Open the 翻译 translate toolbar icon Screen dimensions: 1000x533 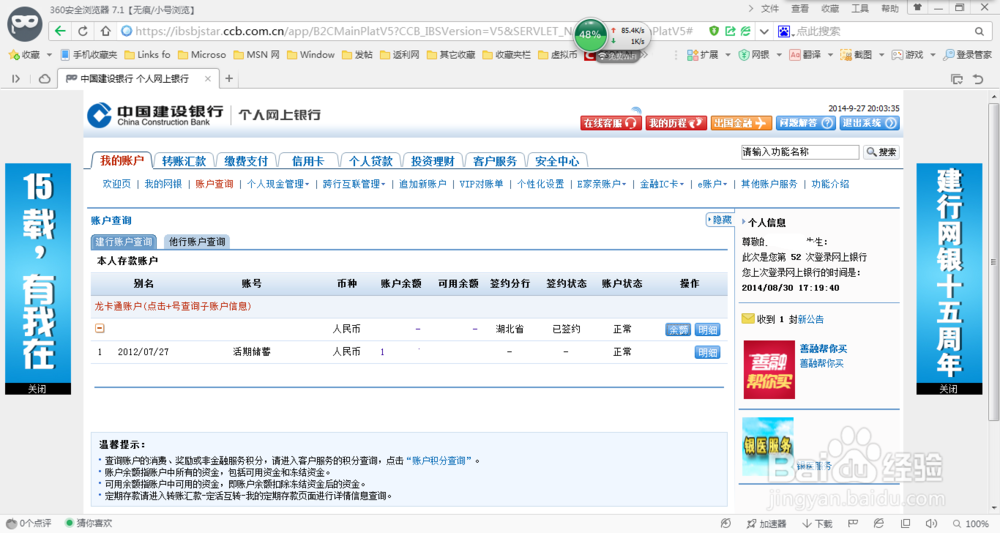[x=805, y=55]
